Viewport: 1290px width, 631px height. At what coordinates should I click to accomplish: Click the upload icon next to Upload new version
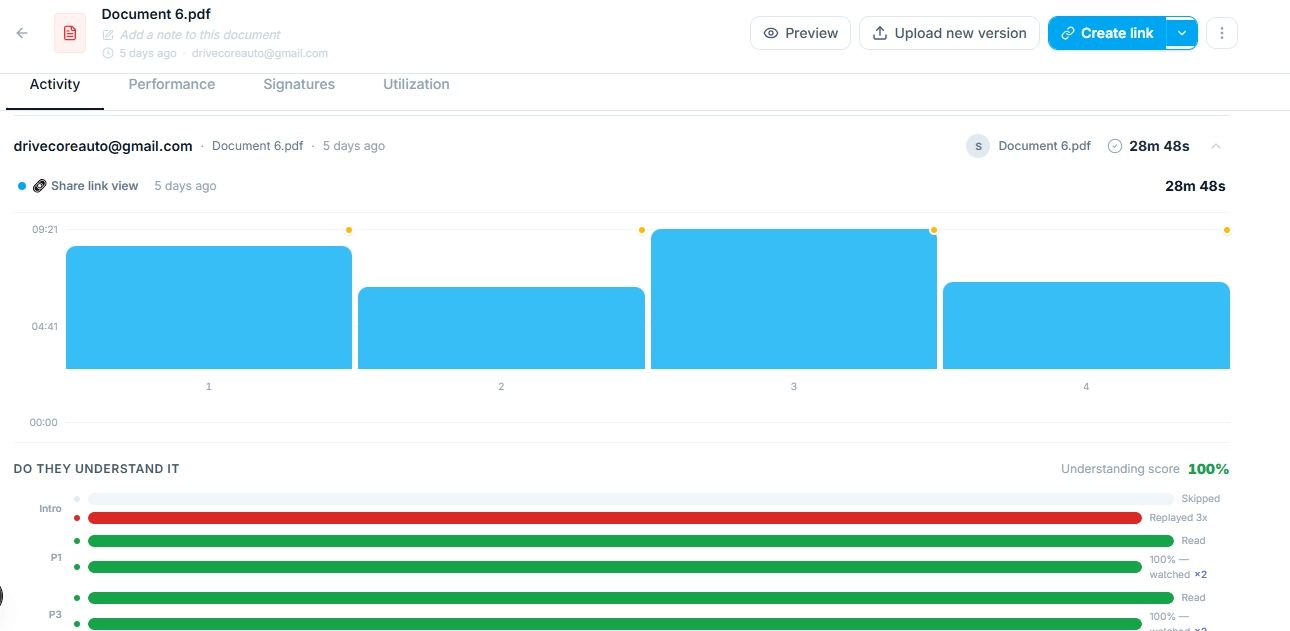pos(880,32)
